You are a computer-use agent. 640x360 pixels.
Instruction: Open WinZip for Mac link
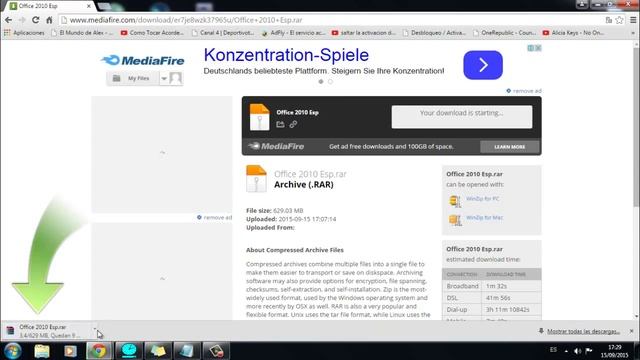[484, 218]
